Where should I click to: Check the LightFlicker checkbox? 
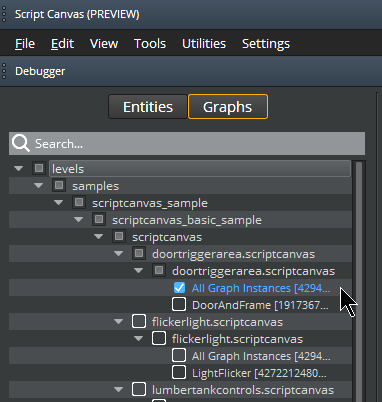click(x=179, y=372)
